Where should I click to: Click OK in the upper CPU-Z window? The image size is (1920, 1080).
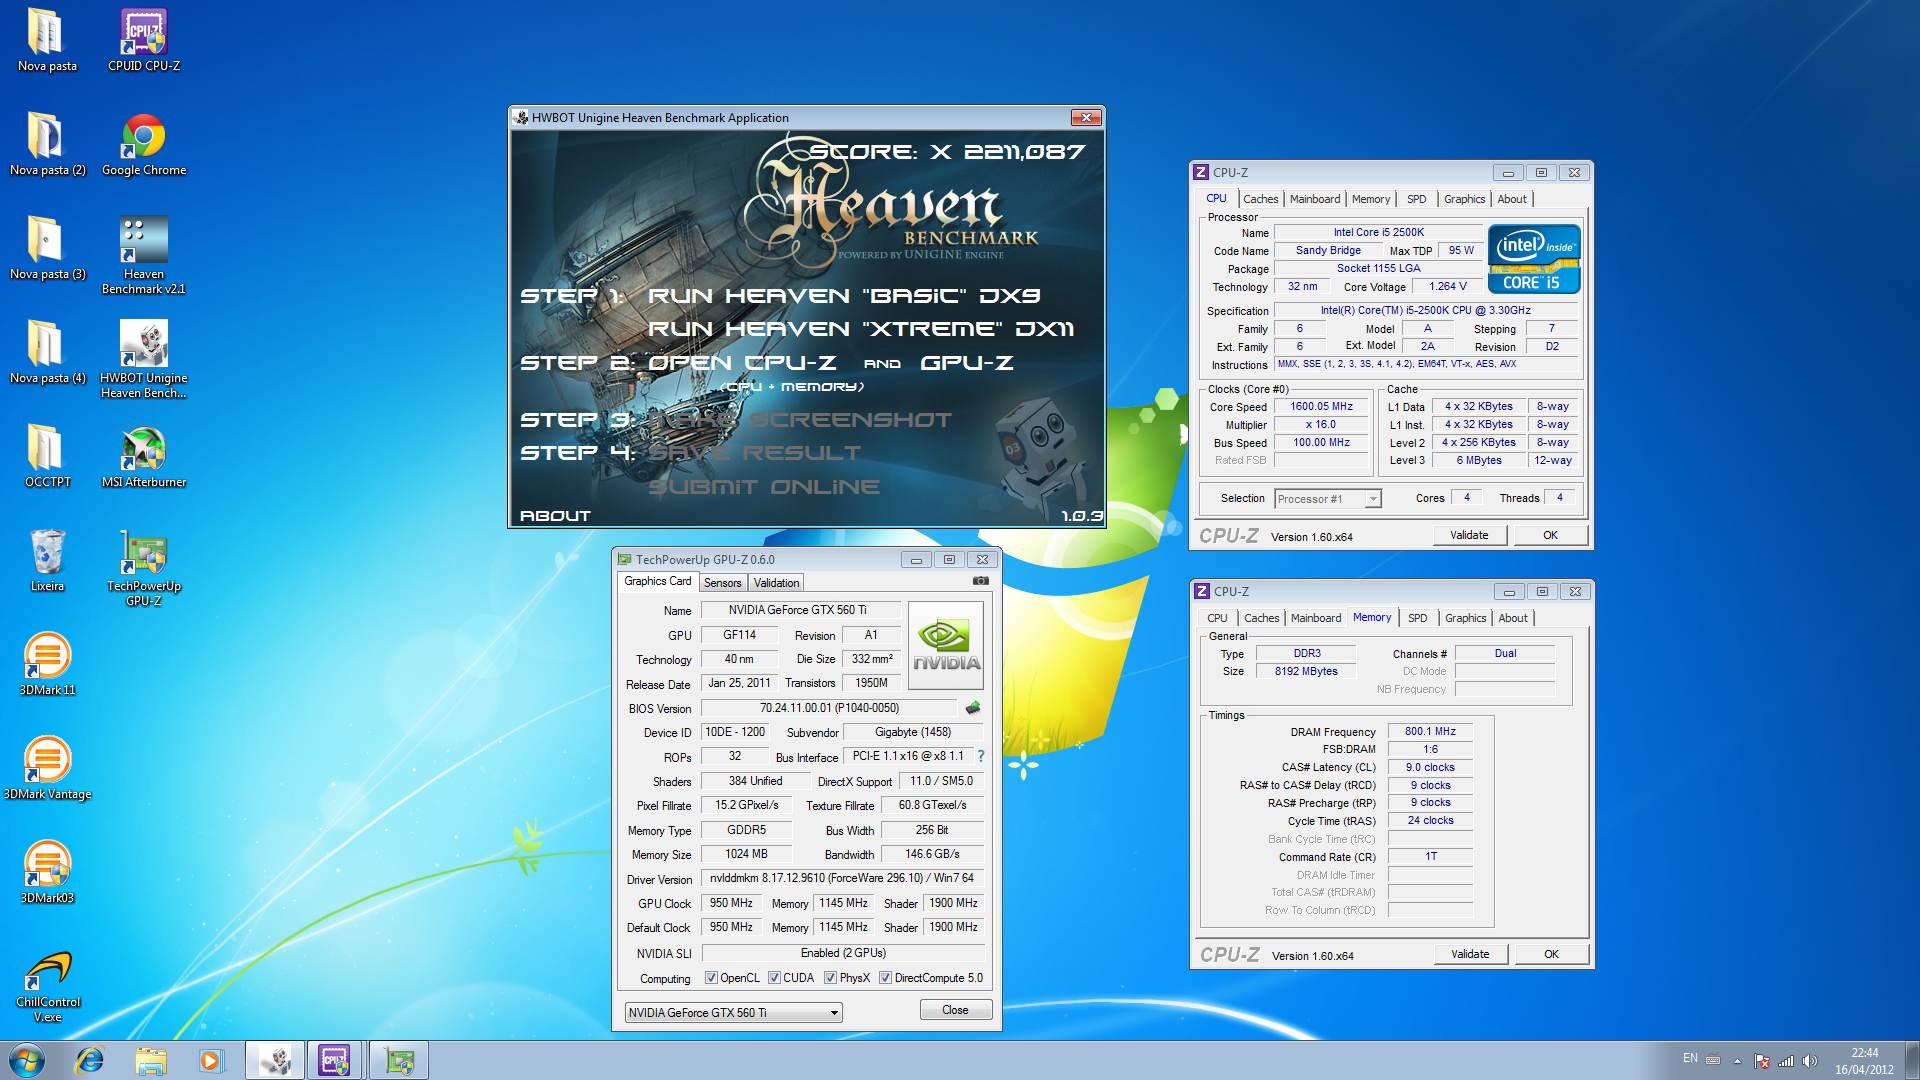1550,535
